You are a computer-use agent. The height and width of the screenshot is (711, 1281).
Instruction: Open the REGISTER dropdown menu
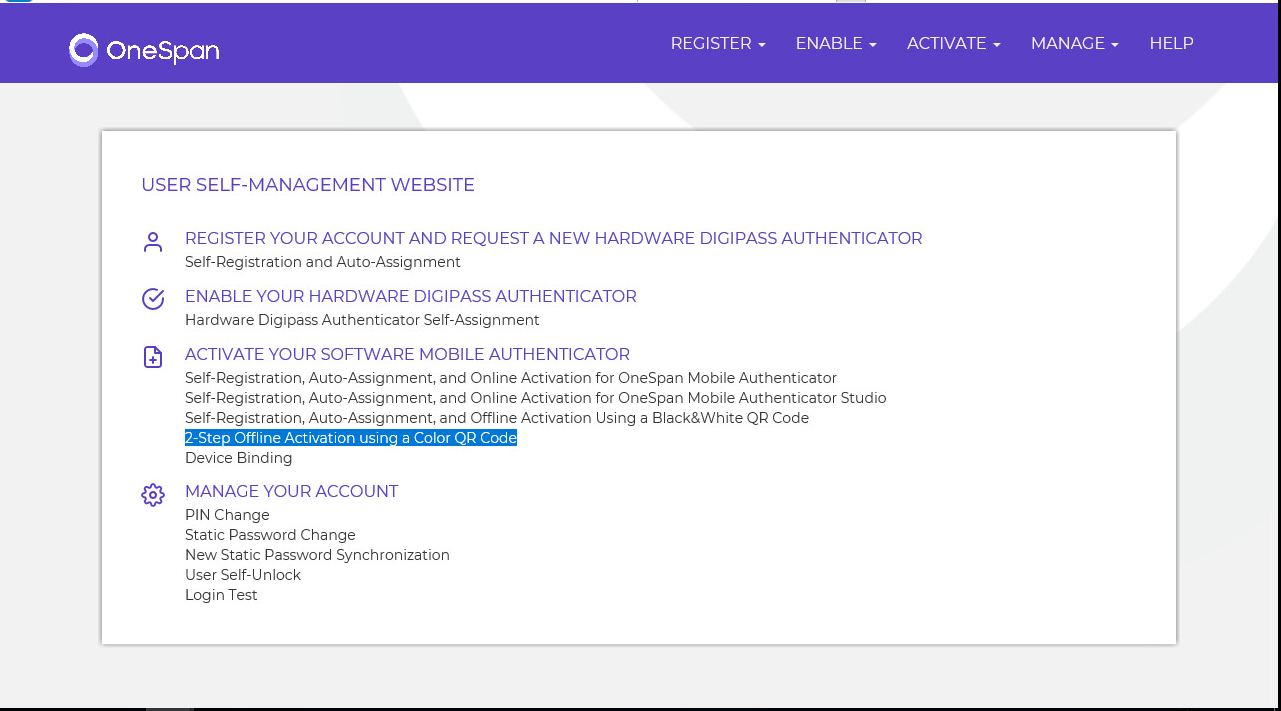[718, 43]
